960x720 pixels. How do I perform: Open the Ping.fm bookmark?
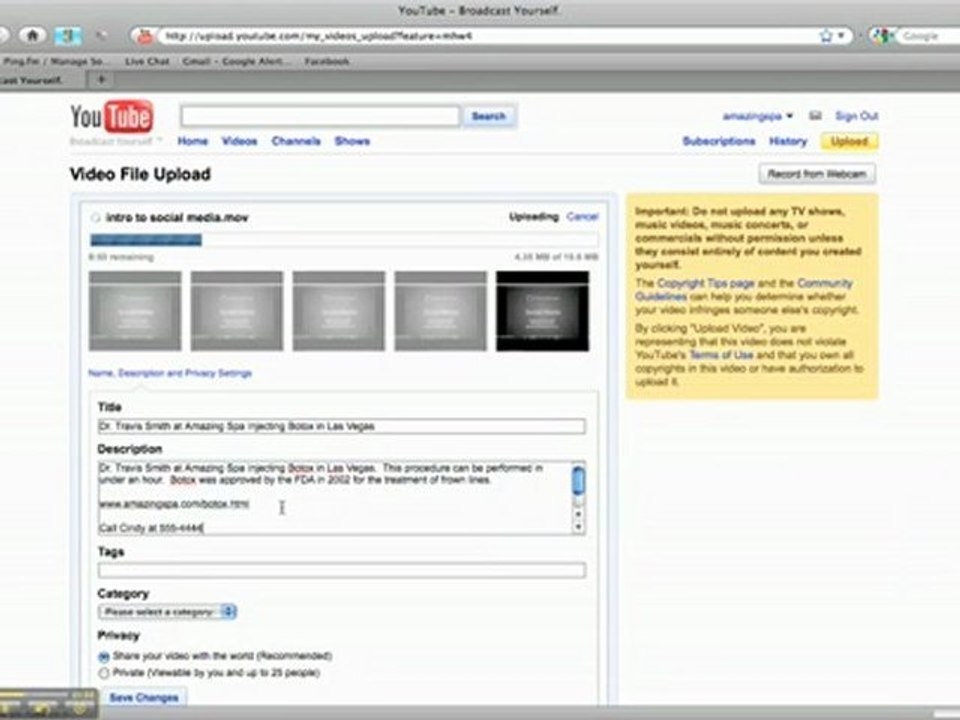[56, 61]
